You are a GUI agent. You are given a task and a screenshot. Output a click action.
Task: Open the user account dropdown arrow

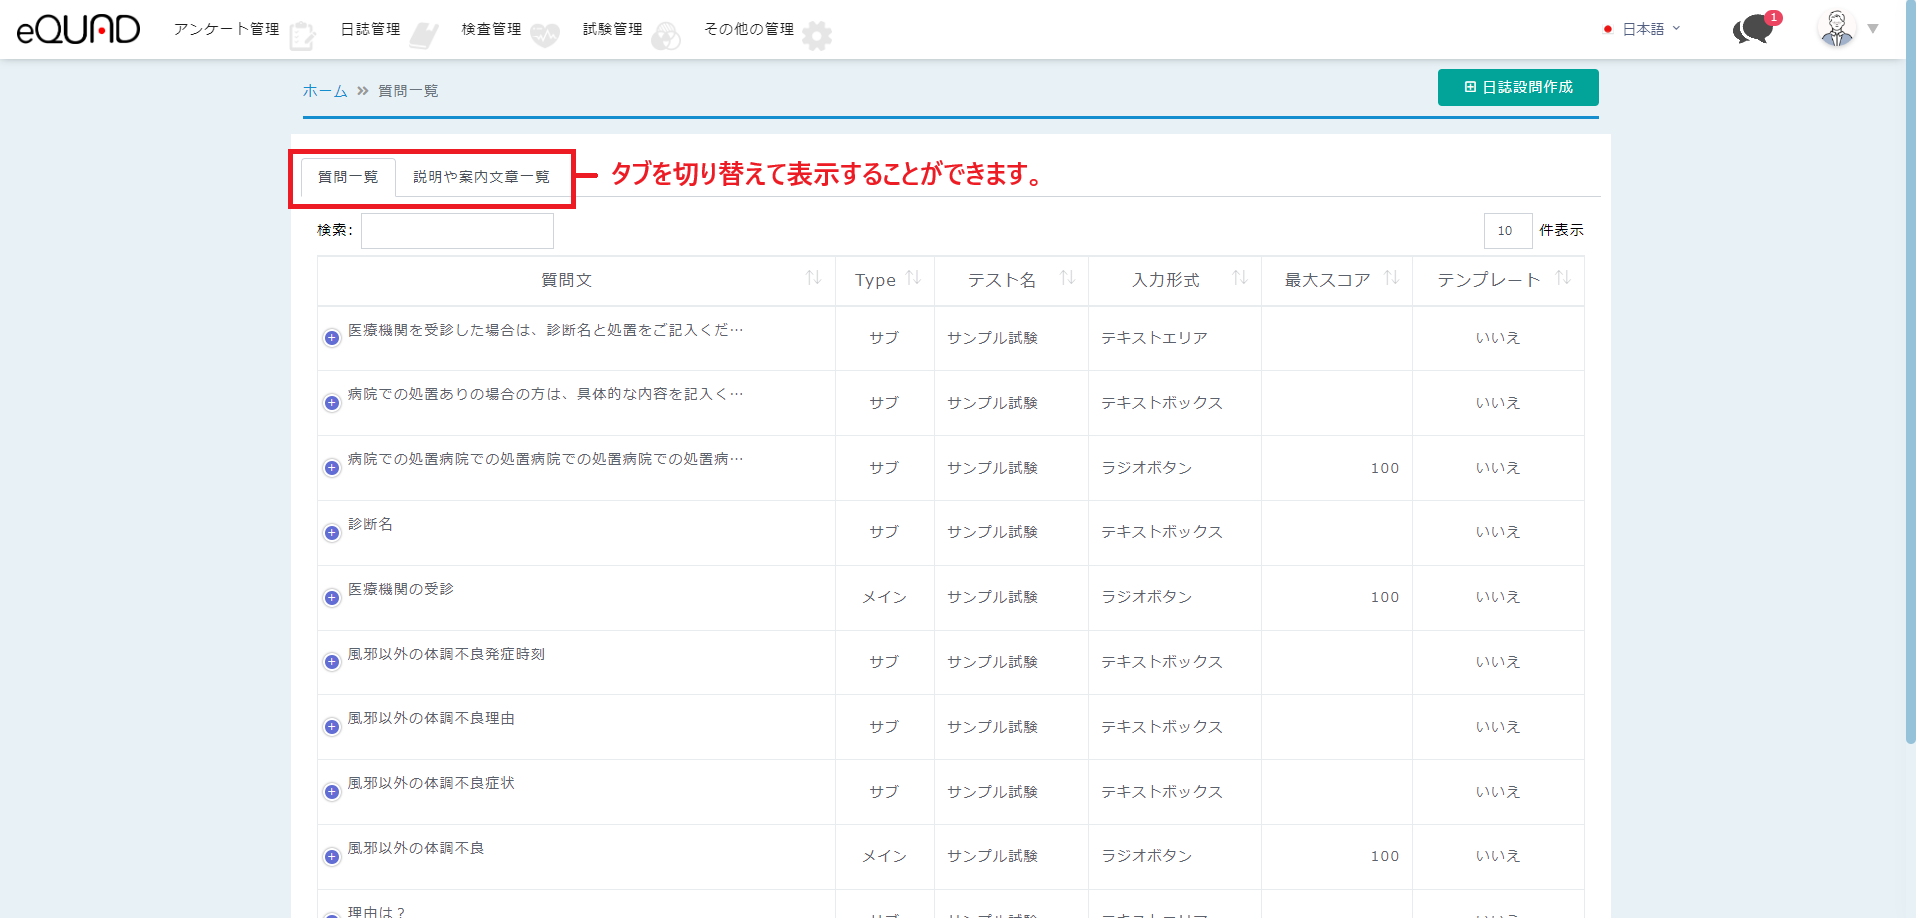(1873, 29)
